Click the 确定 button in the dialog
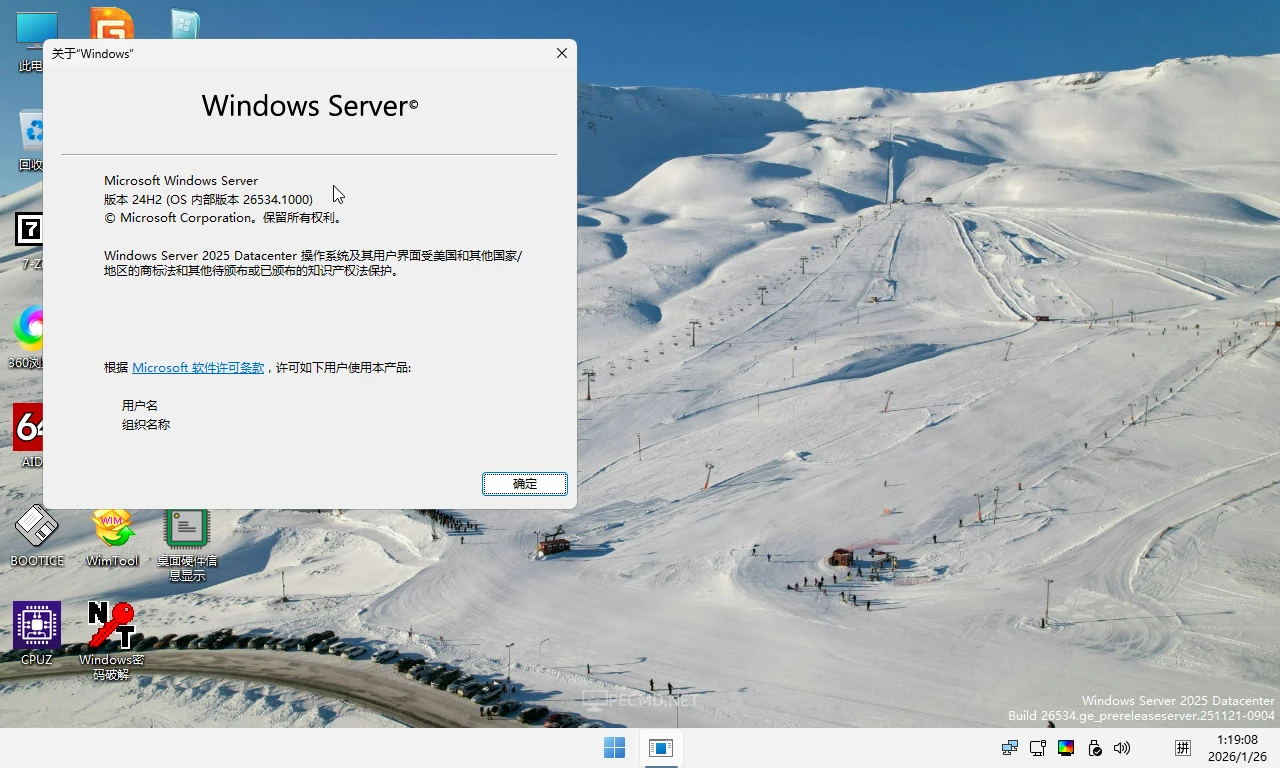Image resolution: width=1280 pixels, height=768 pixels. tap(524, 483)
